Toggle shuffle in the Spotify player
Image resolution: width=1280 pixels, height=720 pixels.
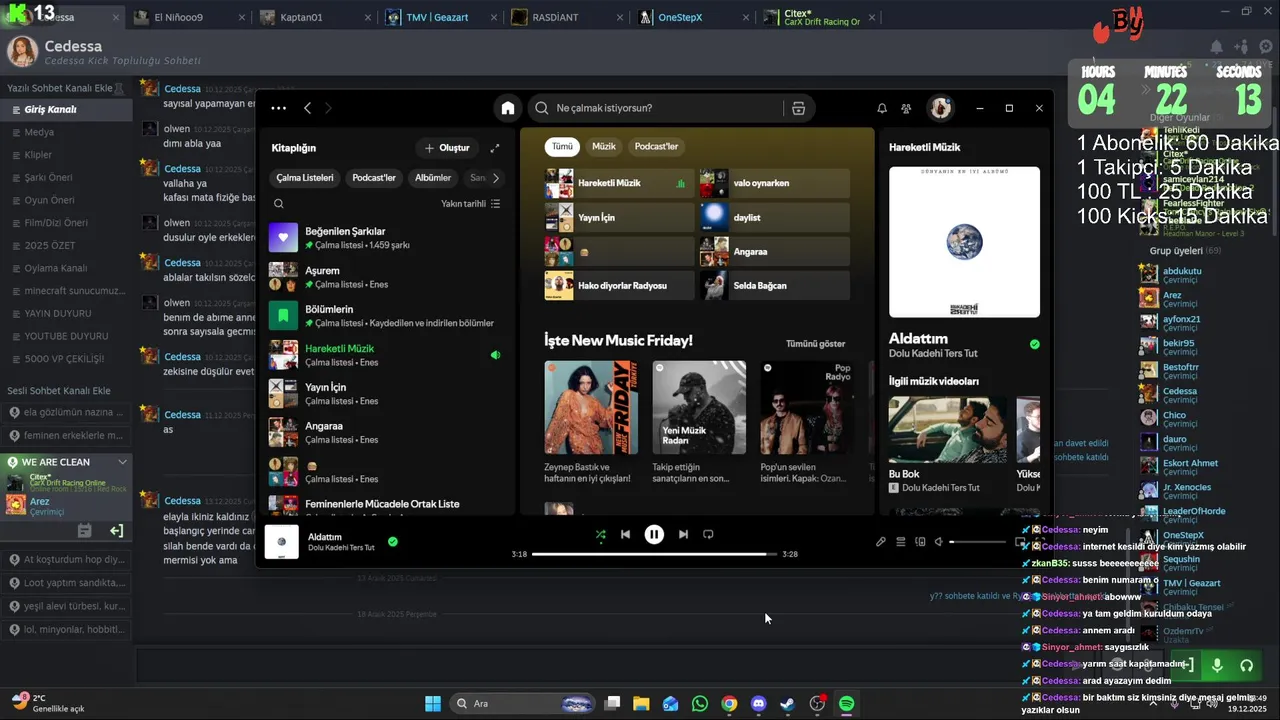click(600, 535)
